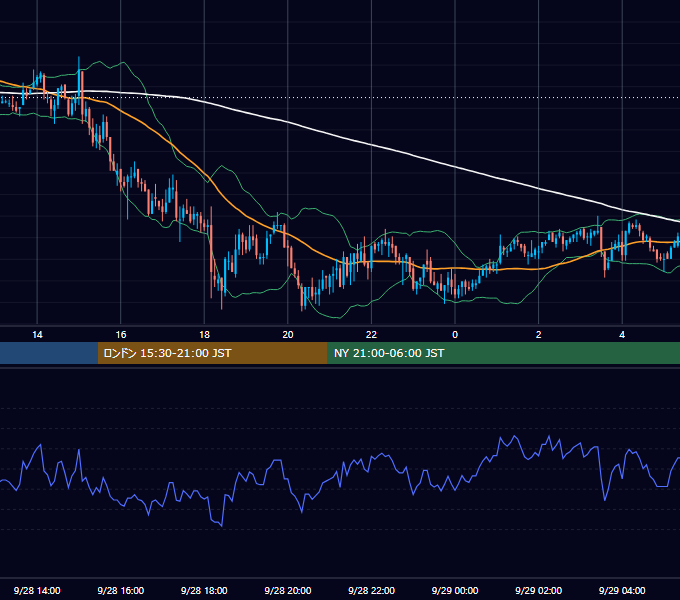The height and width of the screenshot is (600, 680).
Task: Click the 2 hour axis label
Action: (538, 335)
